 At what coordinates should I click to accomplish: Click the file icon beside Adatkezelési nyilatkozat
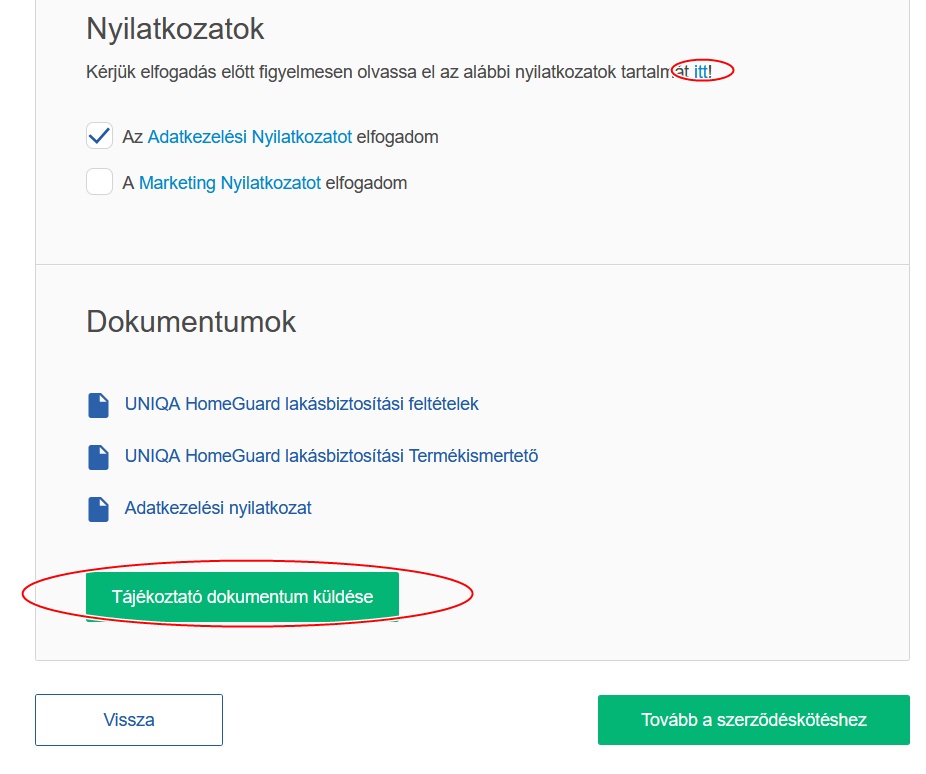pyautogui.click(x=99, y=509)
